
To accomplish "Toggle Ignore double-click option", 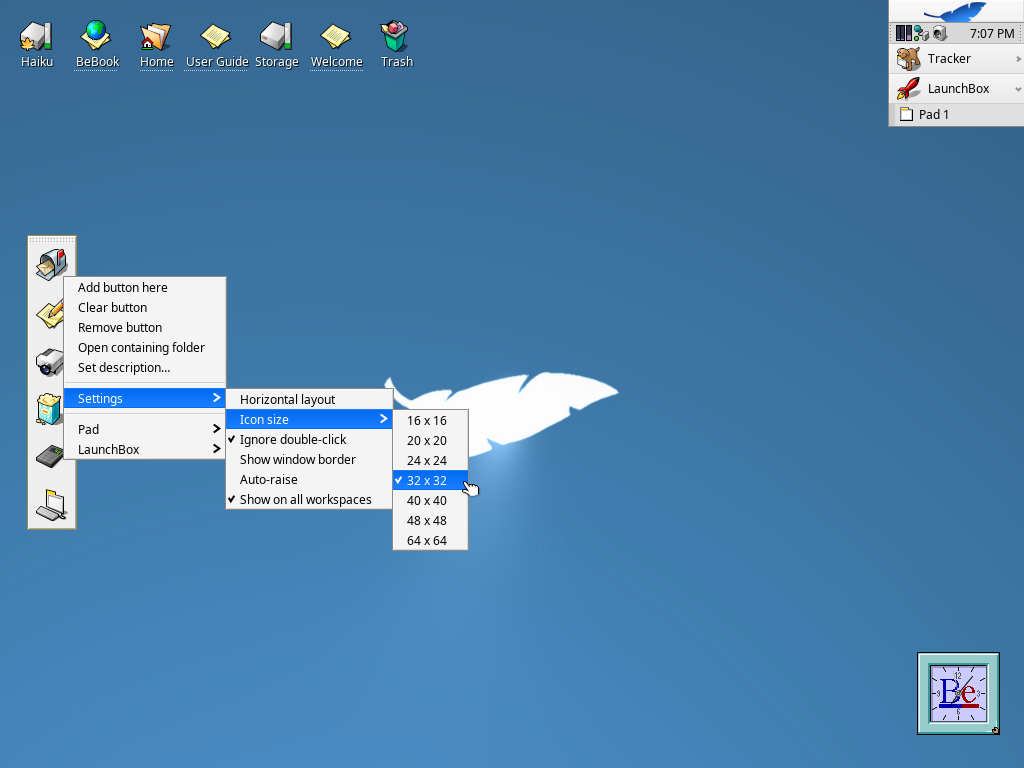I will [309, 440].
